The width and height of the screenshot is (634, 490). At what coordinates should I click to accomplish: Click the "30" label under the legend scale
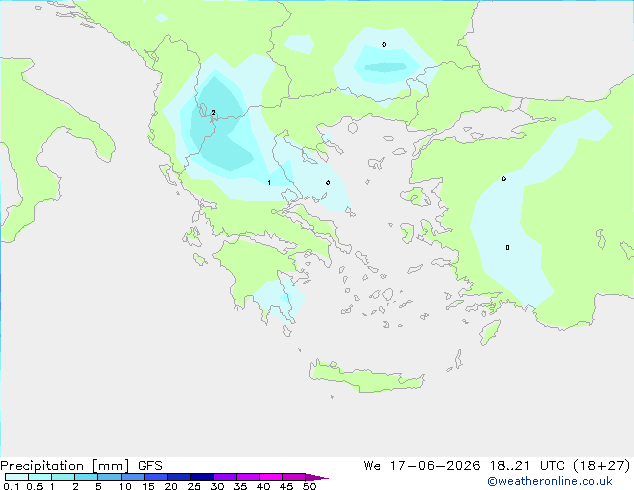[217, 486]
